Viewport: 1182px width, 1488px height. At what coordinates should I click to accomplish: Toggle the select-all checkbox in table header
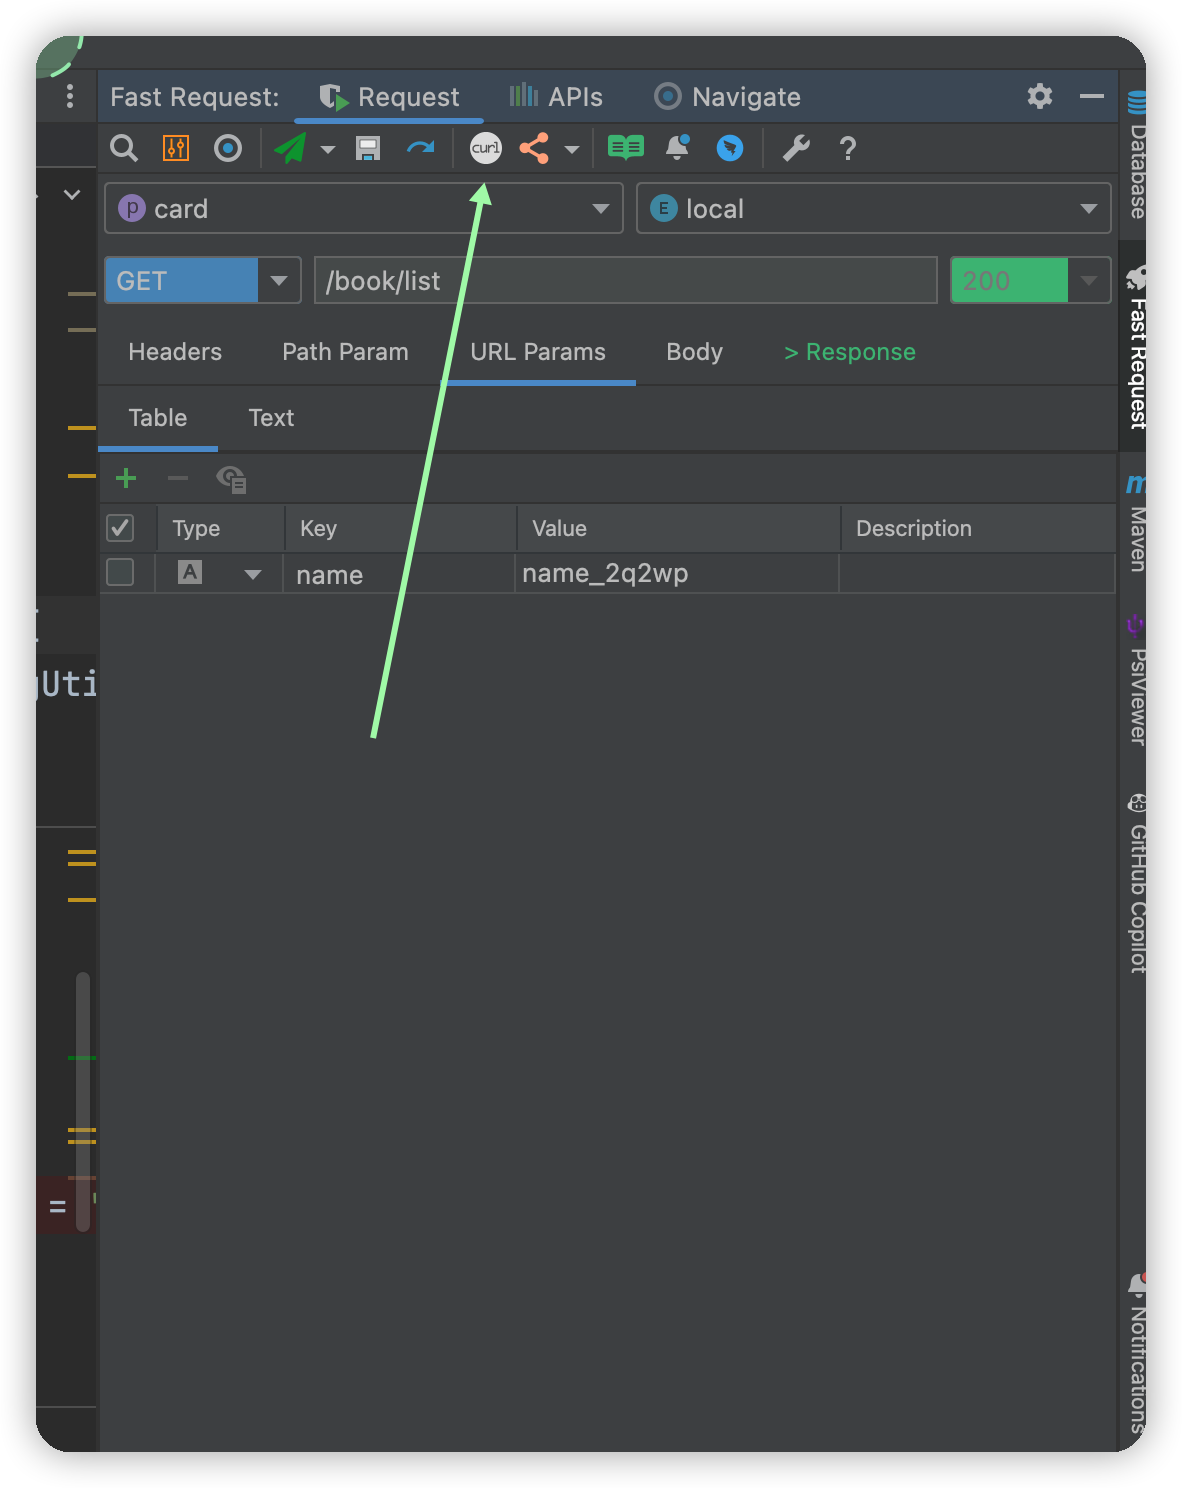tap(120, 527)
